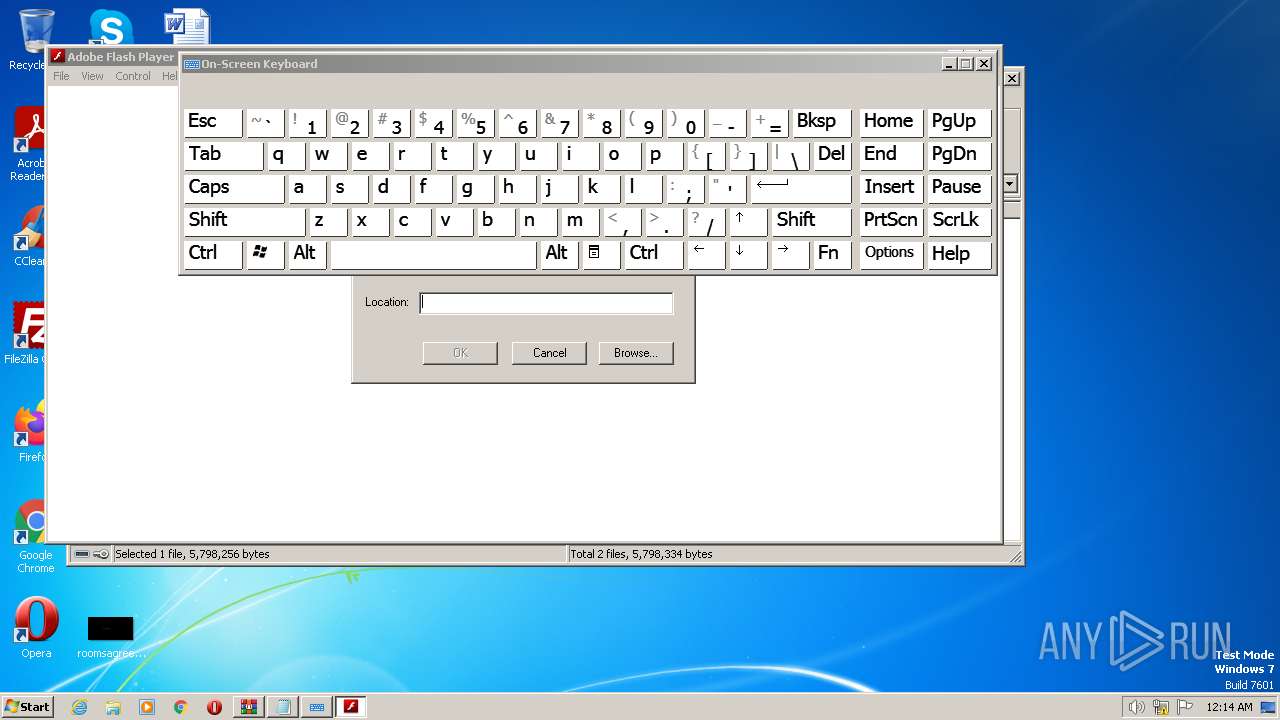Click the Del key

833,155
